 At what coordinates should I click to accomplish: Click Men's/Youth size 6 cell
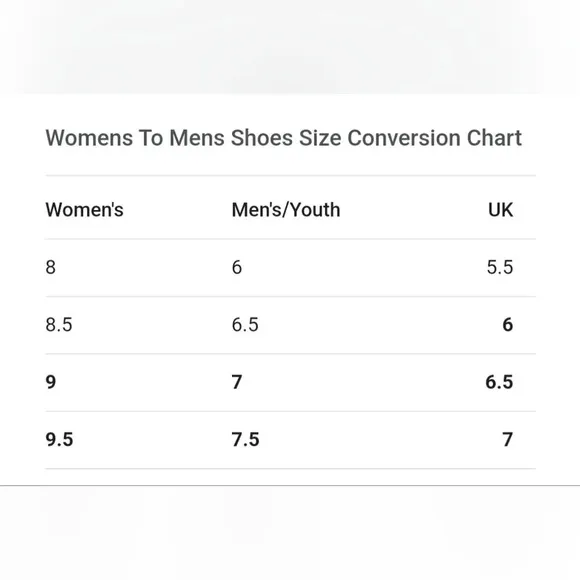237,267
